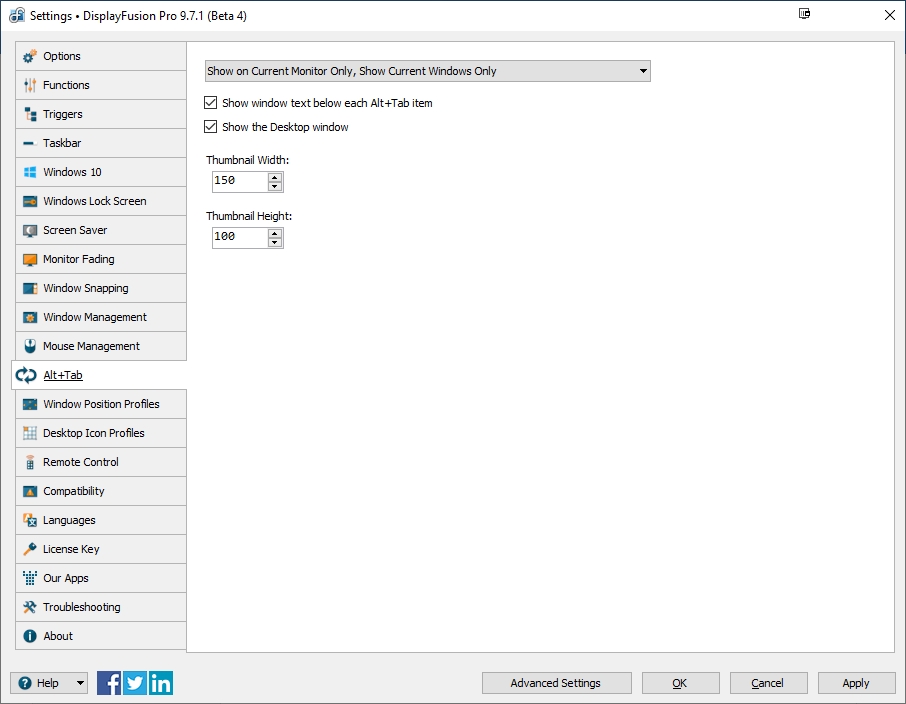Image resolution: width=906 pixels, height=704 pixels.
Task: Uncheck Show the Desktop window
Action: coord(211,127)
